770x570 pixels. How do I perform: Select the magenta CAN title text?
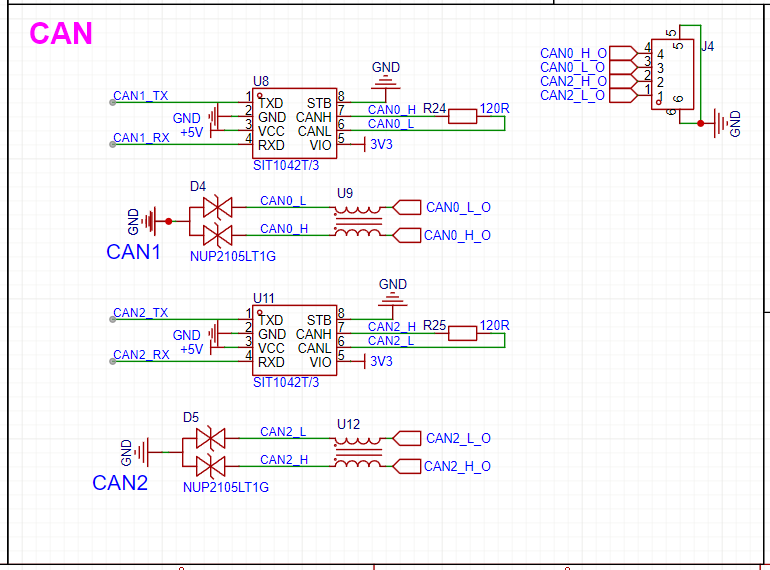click(61, 33)
